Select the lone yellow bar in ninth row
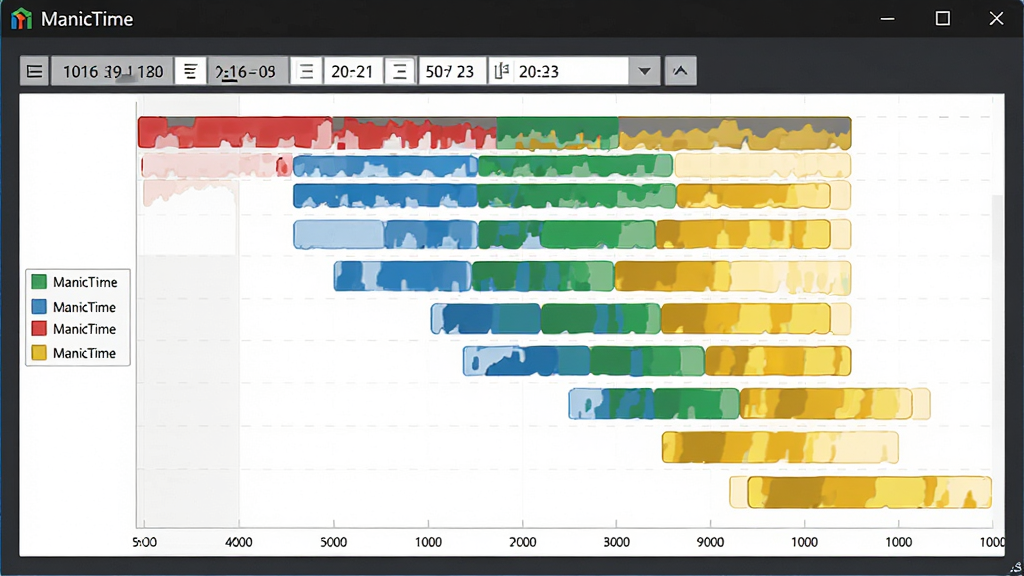The image size is (1024, 576). (x=780, y=447)
